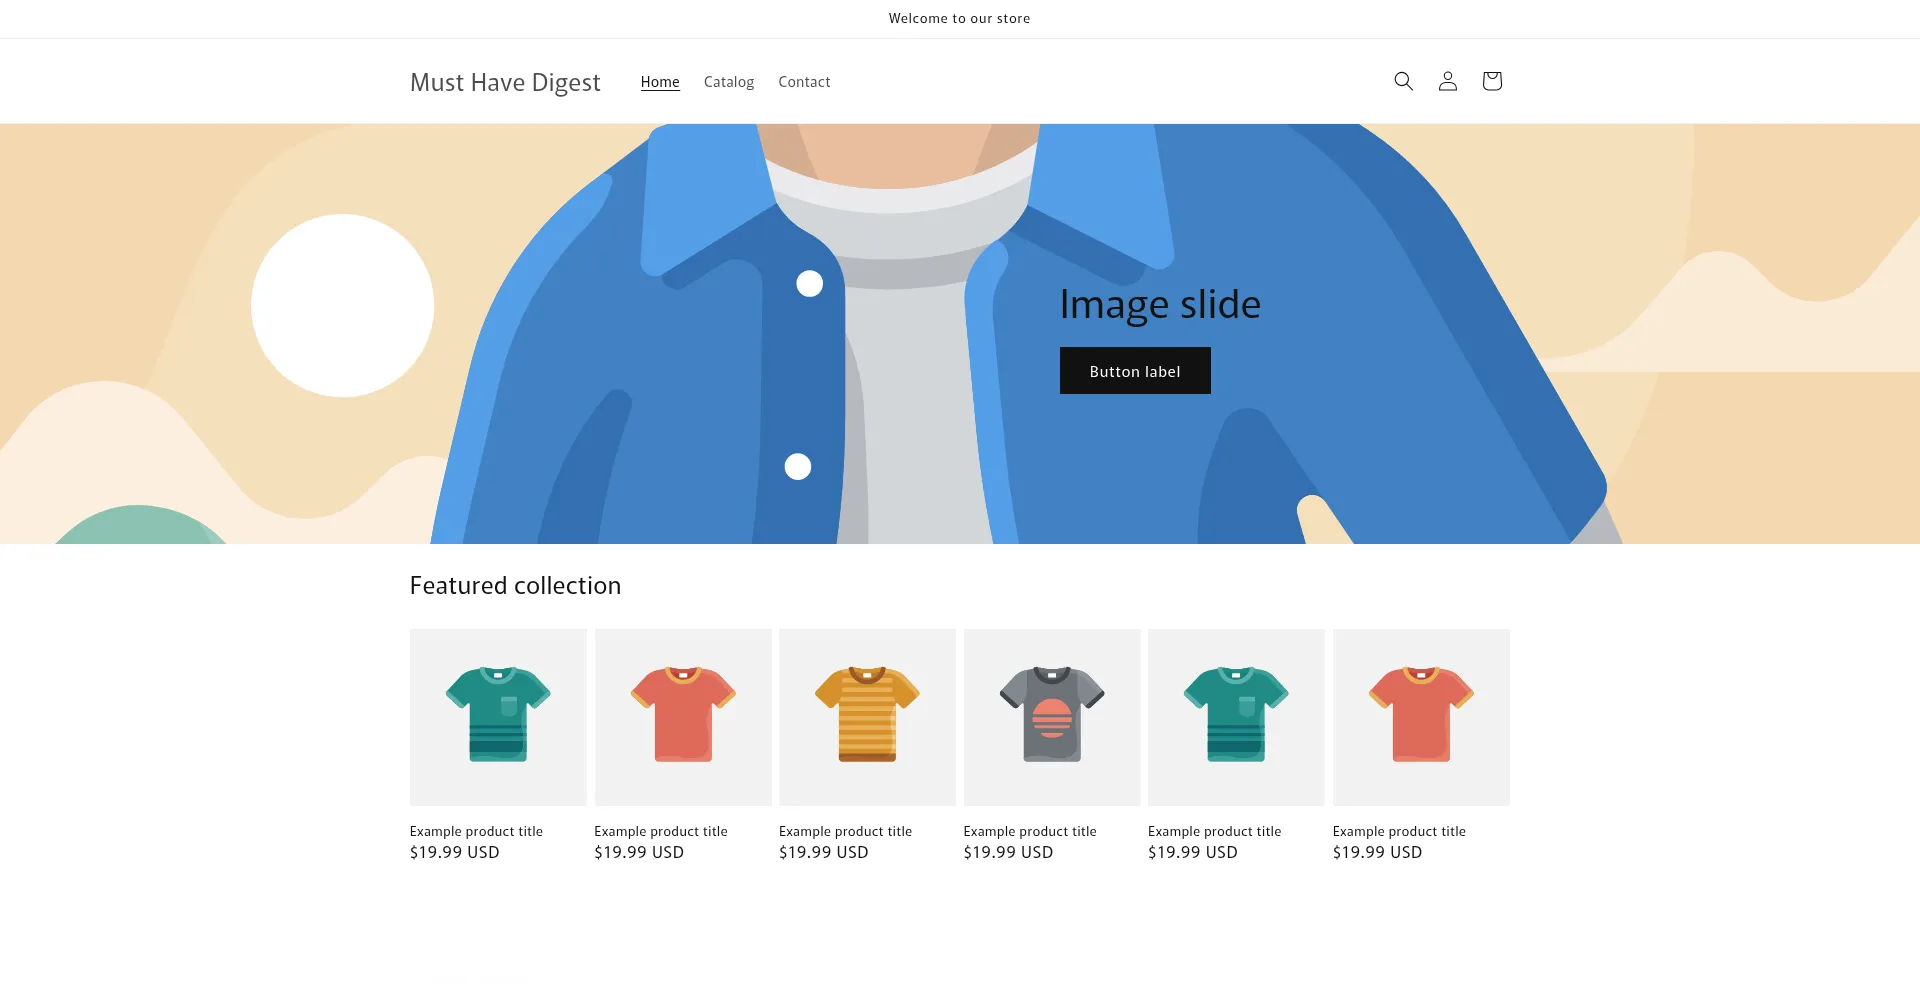Open the yellow striped t-shirt product
The width and height of the screenshot is (1920, 993).
coord(867,716)
